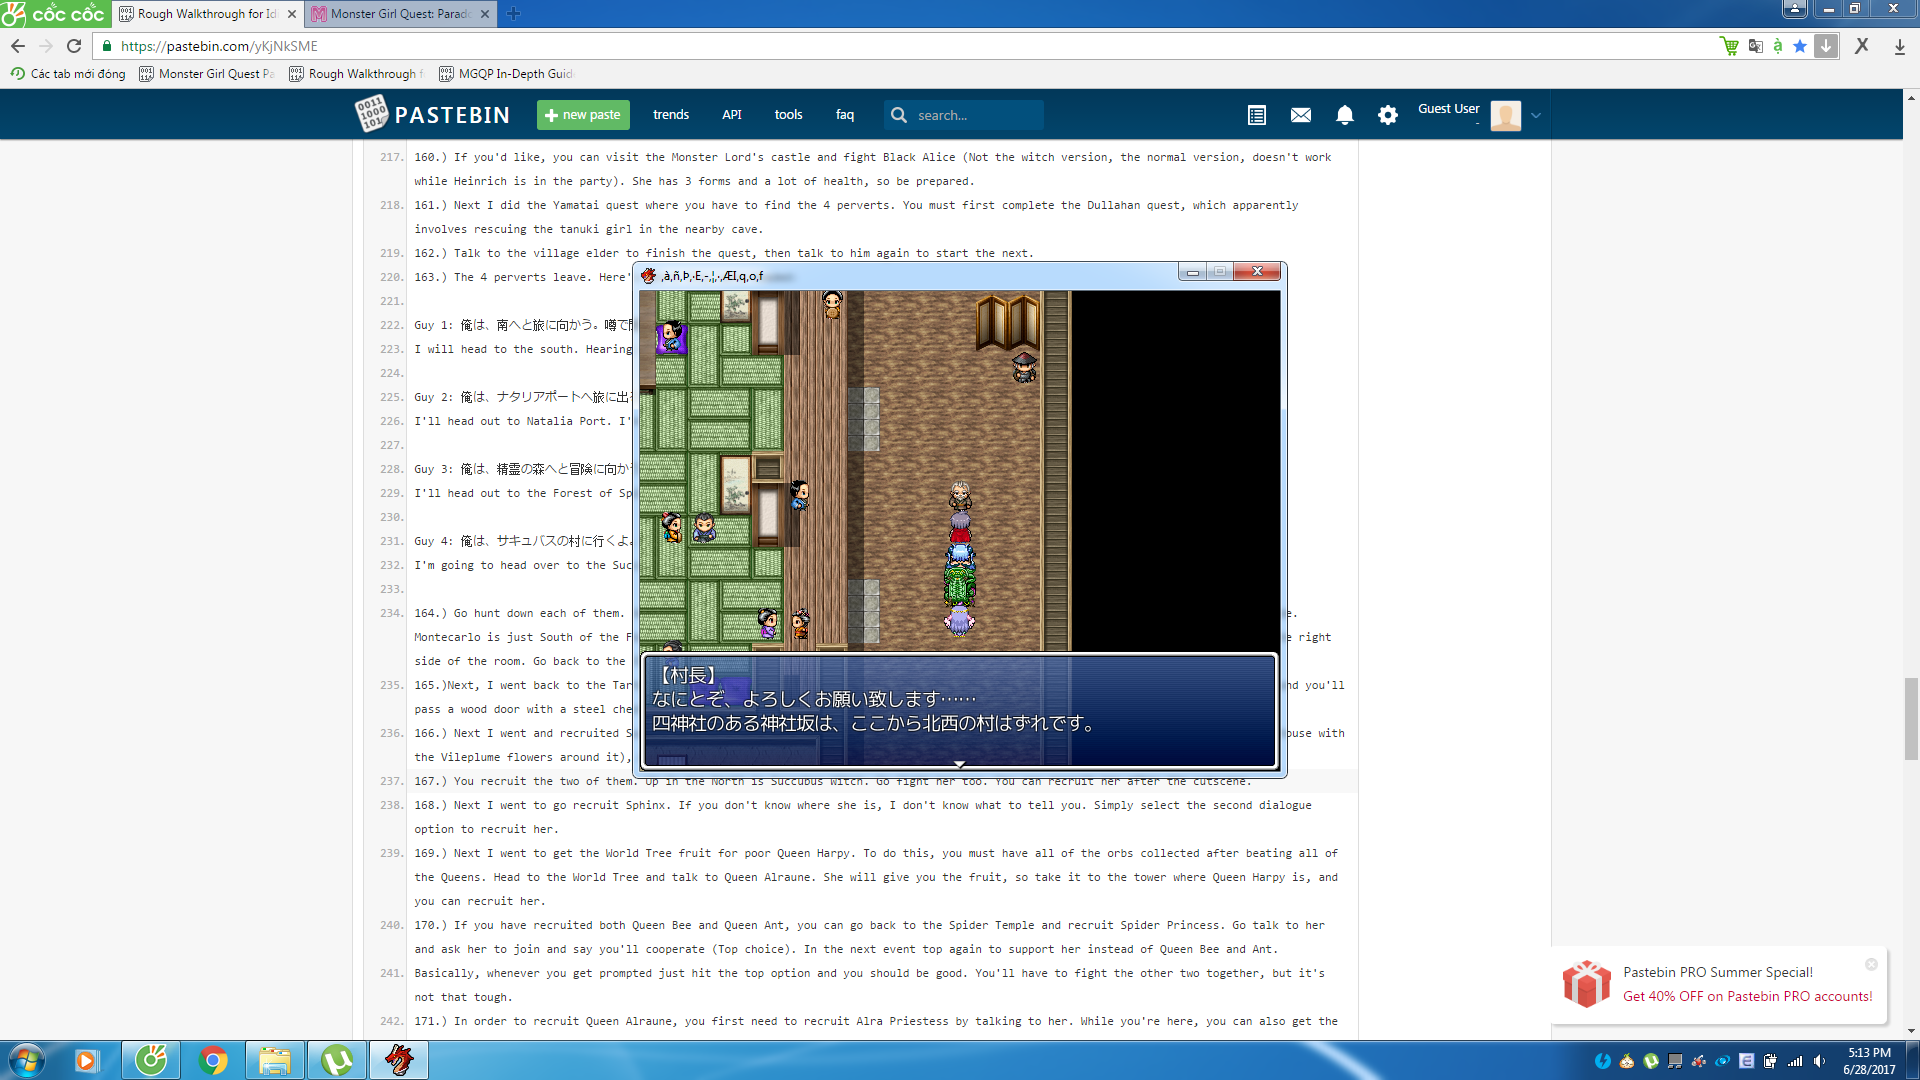This screenshot has height=1080, width=1920.
Task: Click the Pastebin search field
Action: pyautogui.click(x=964, y=115)
